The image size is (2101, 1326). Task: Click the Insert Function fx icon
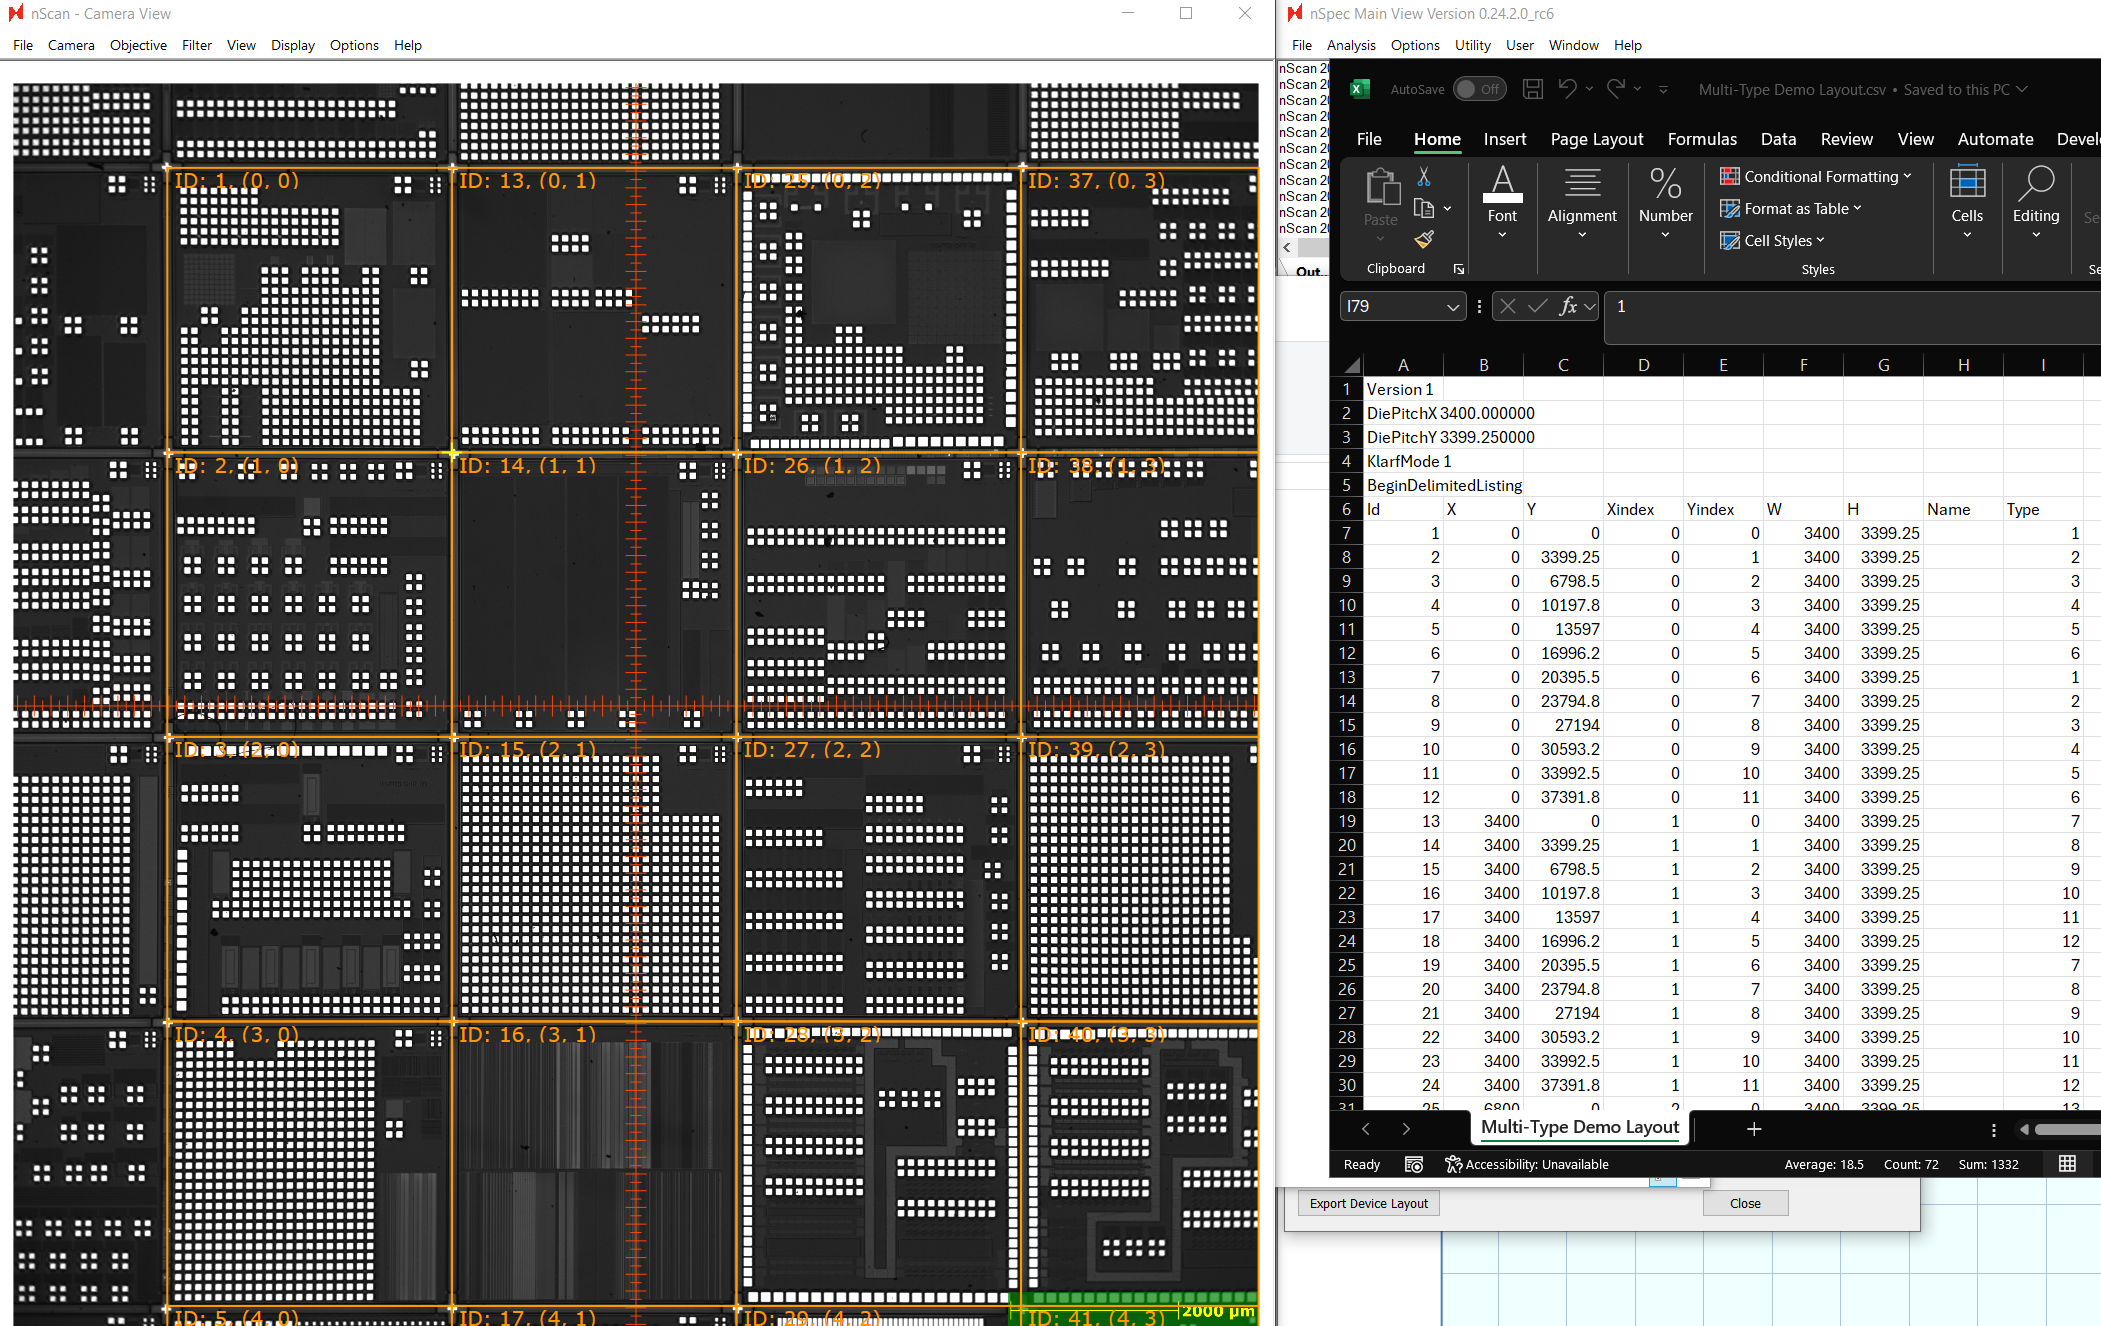(1568, 306)
